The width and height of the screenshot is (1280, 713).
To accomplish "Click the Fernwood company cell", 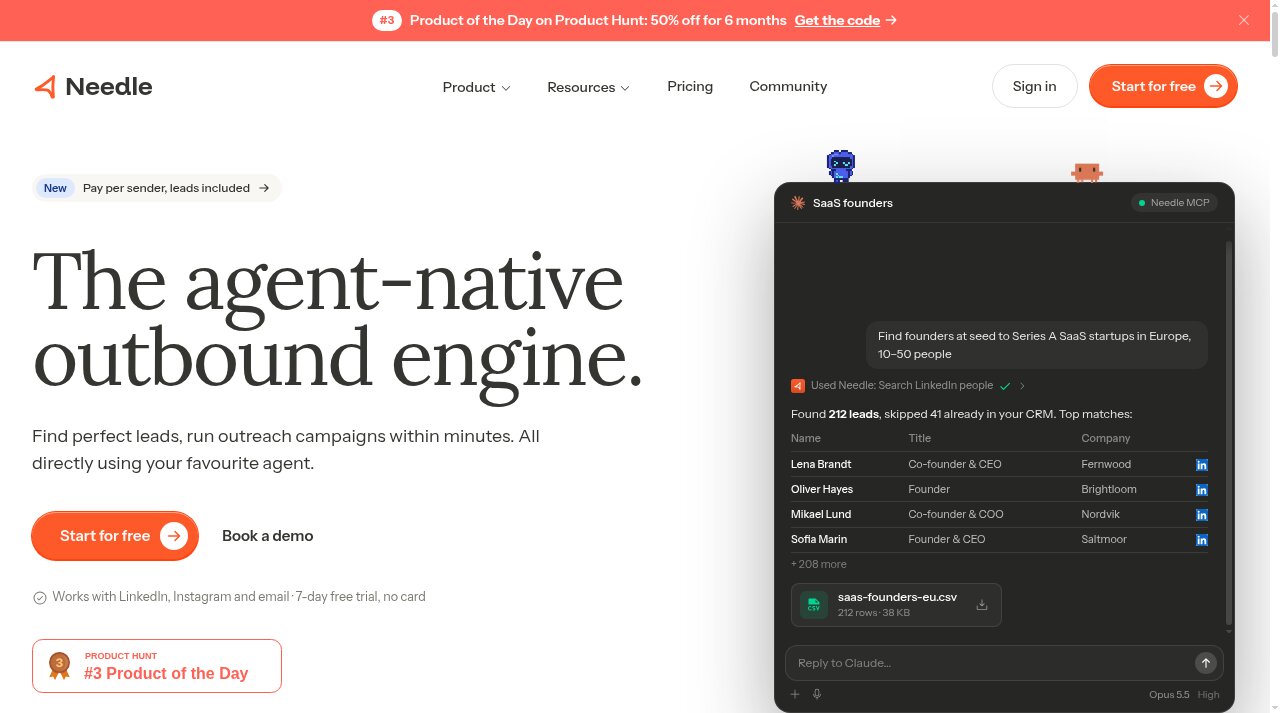I will [1106, 464].
